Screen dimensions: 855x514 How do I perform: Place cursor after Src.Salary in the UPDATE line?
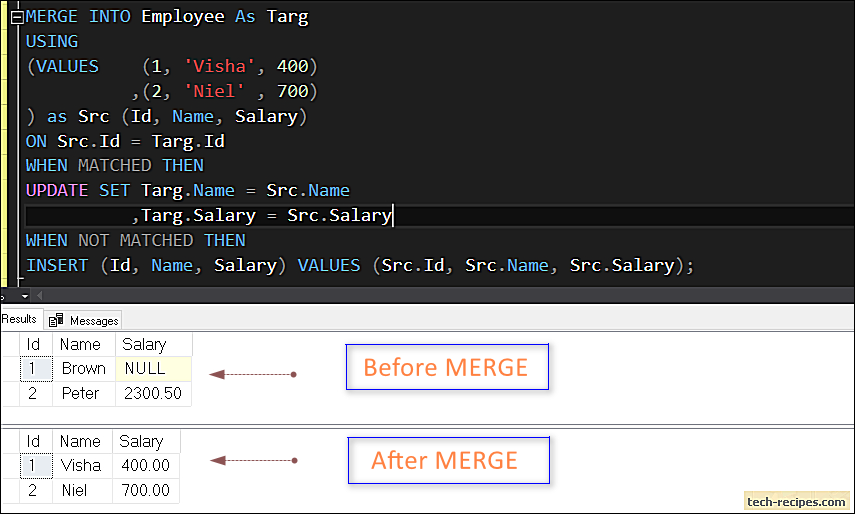point(393,216)
